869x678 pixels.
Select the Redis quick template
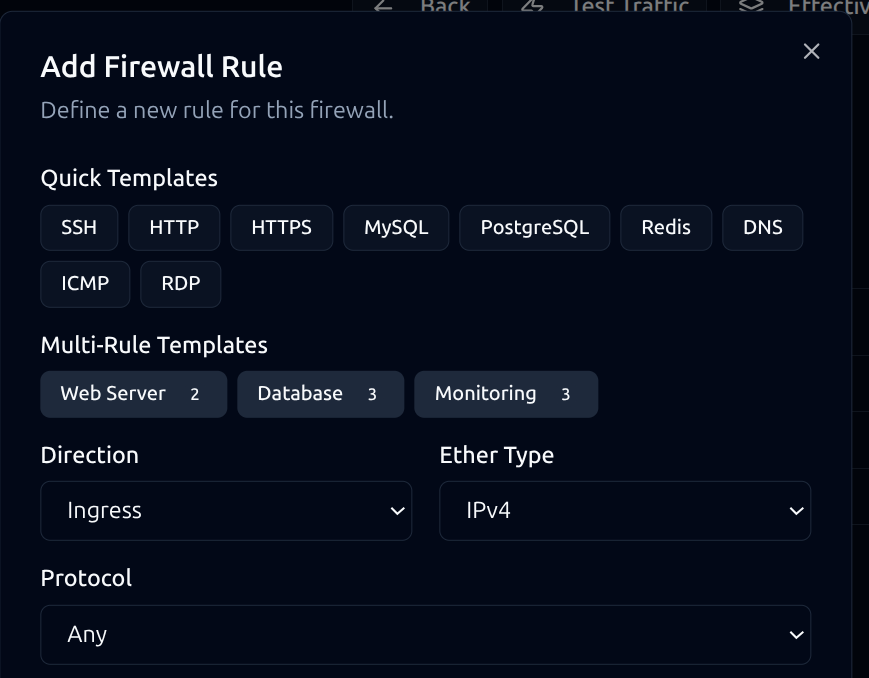pyautogui.click(x=666, y=227)
